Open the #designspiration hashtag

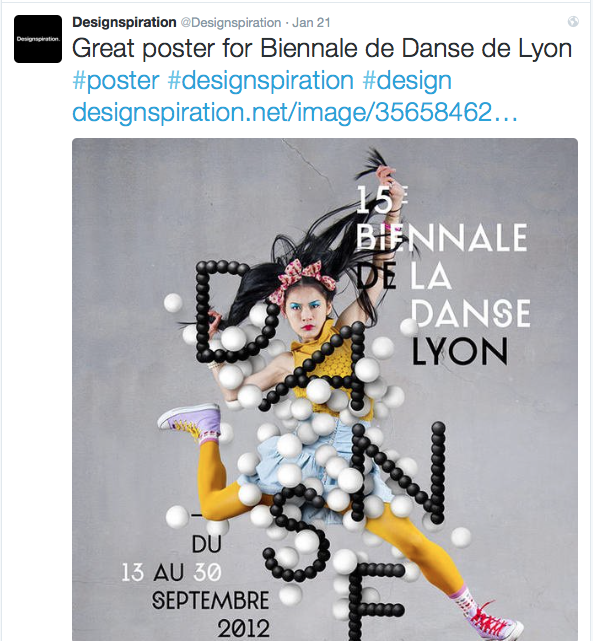click(x=261, y=81)
